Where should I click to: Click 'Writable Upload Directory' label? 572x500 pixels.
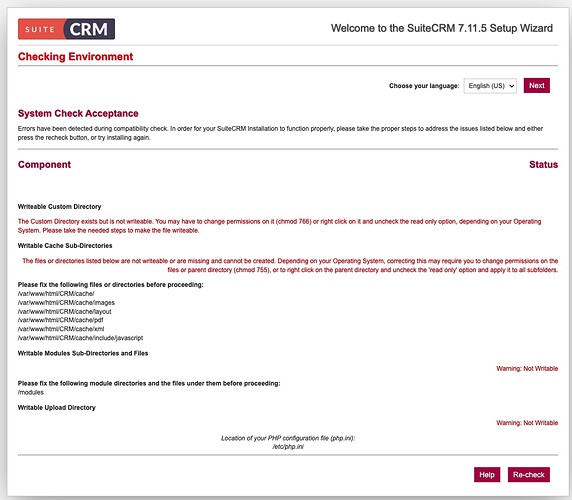(57, 407)
